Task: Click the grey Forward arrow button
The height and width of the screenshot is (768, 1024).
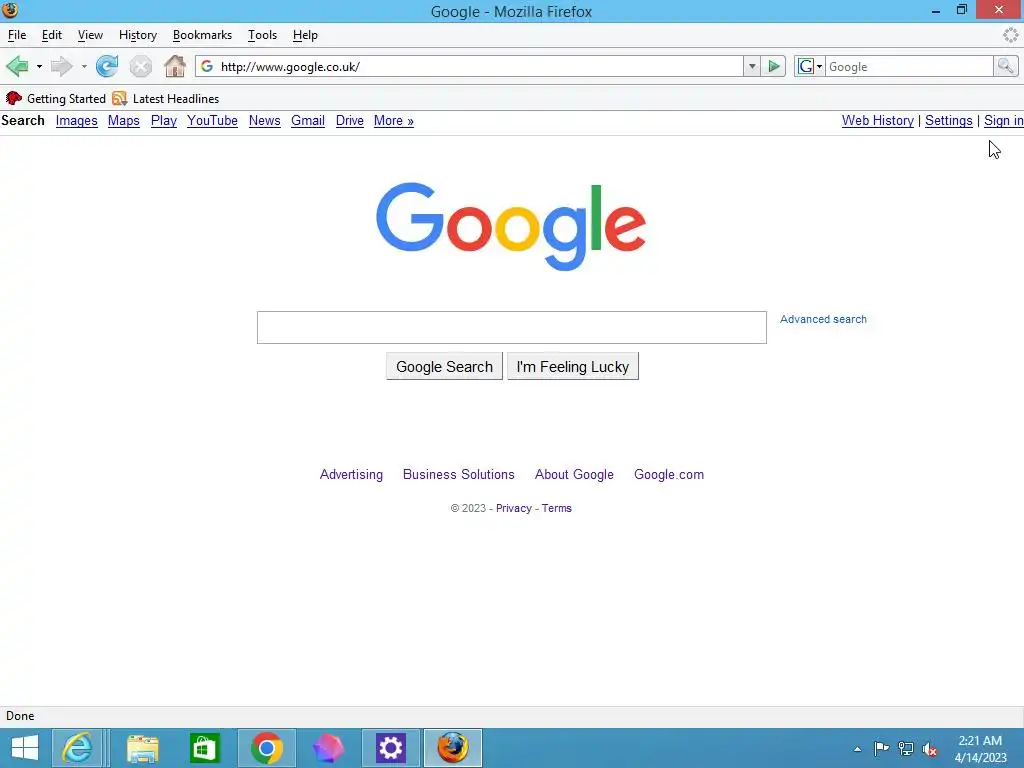Action: pyautogui.click(x=61, y=66)
